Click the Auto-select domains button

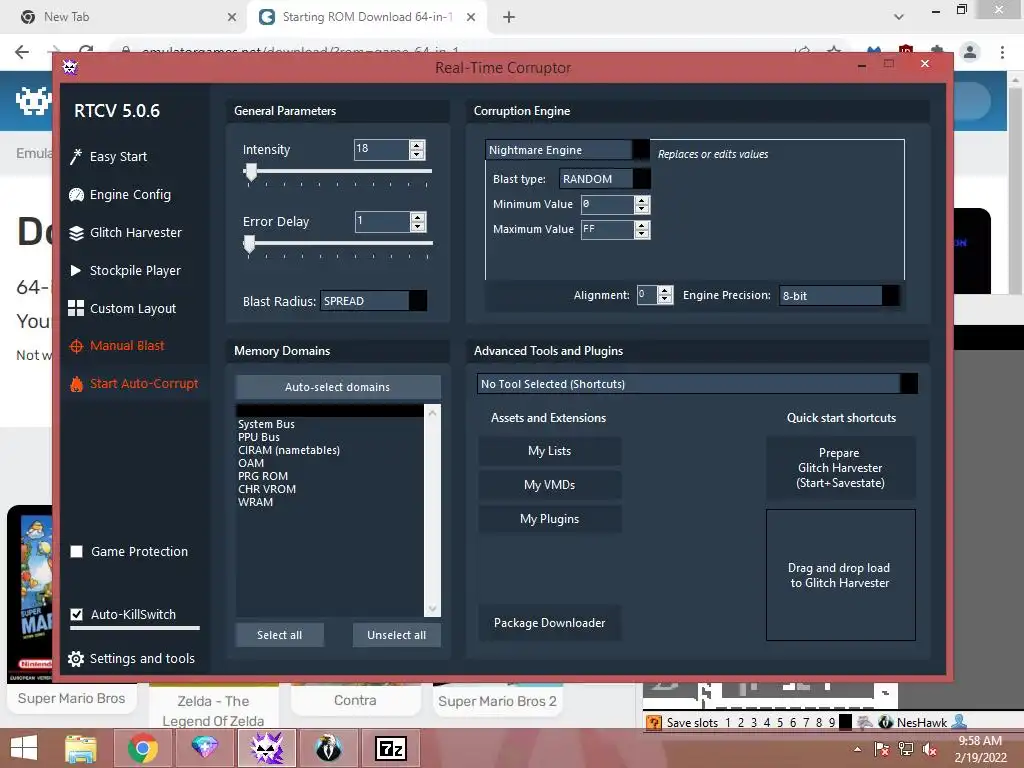[x=338, y=387]
